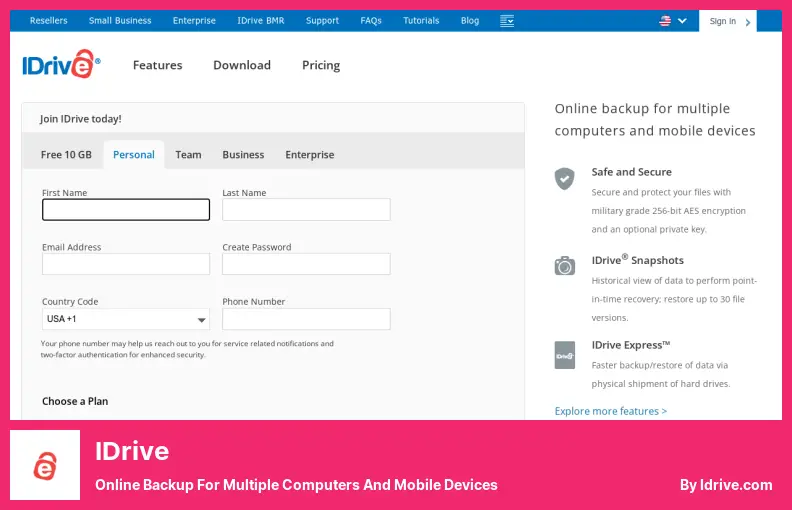The image size is (792, 510).
Task: Click the Safe and Secure shield icon
Action: (x=565, y=178)
